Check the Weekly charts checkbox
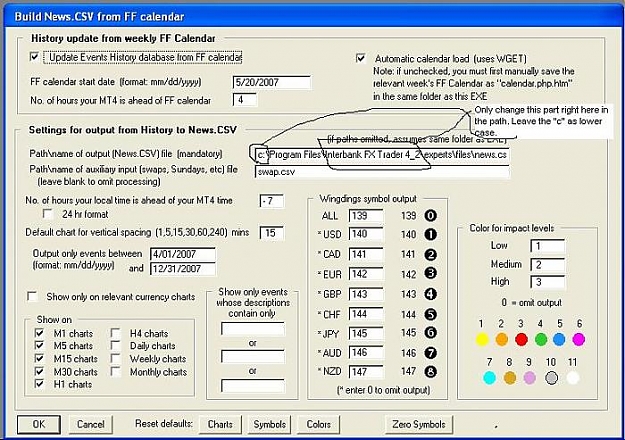Viewport: 625px width, 440px height. 116,358
